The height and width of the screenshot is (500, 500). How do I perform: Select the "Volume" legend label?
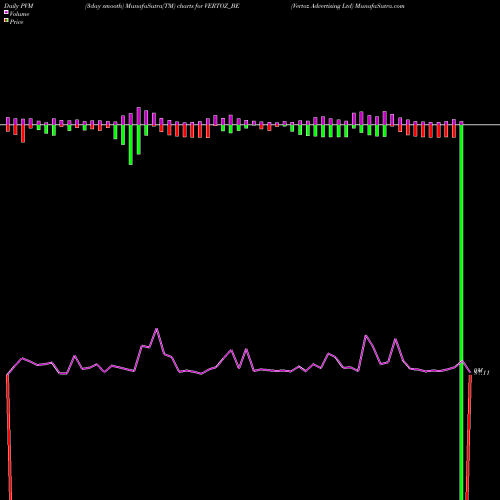tap(19, 14)
